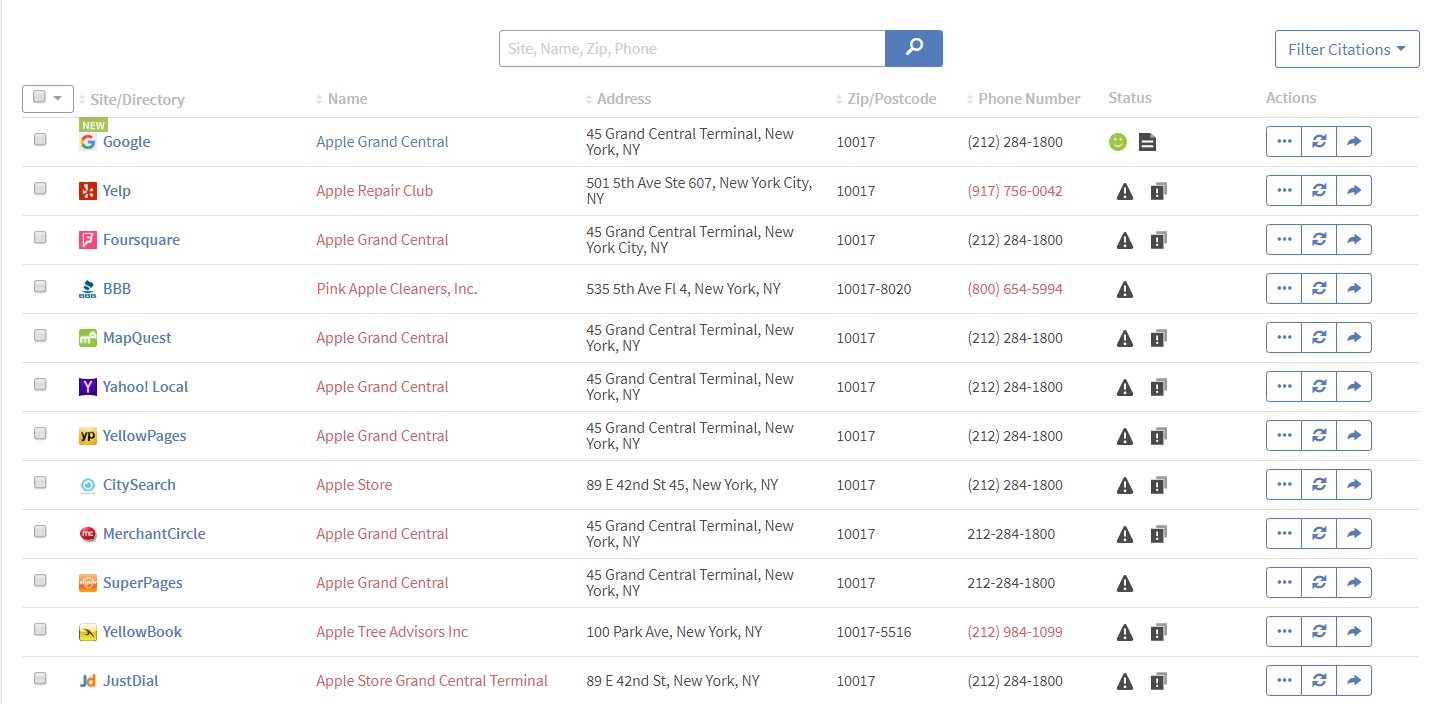Click the warning triangle in CitySearch row

click(x=1125, y=485)
